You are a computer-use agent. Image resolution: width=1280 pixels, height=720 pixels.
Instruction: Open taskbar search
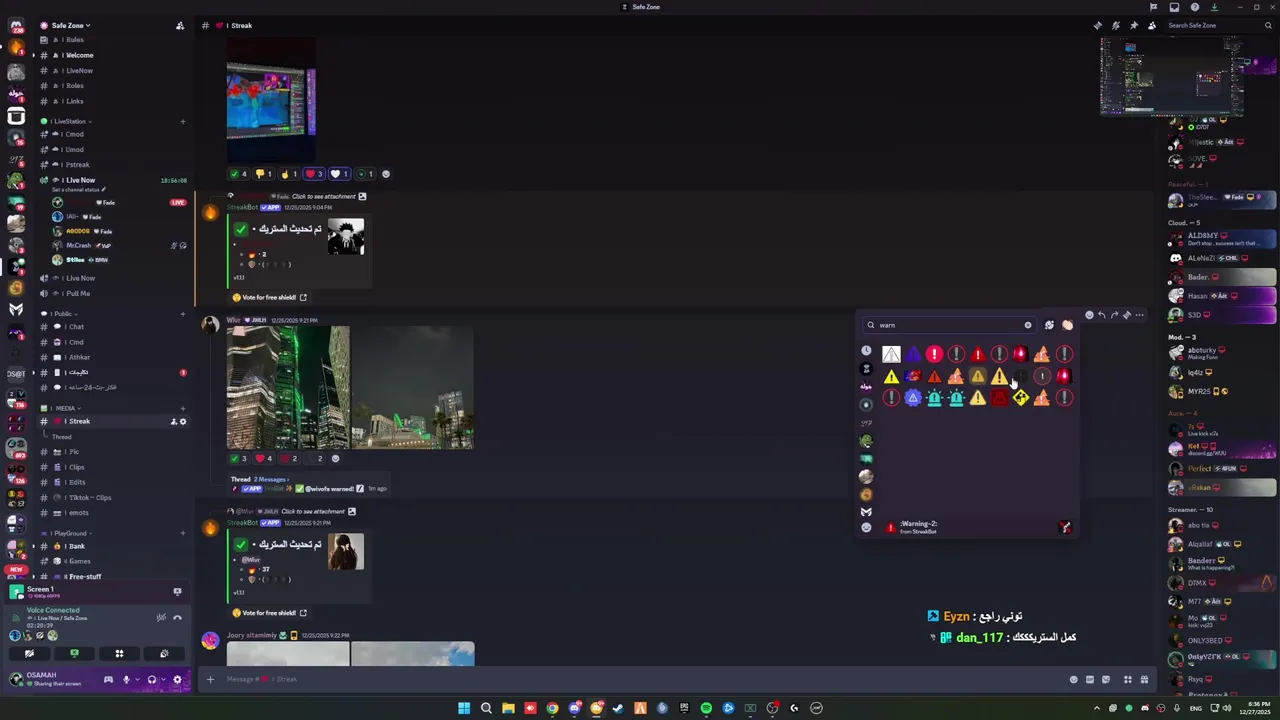point(486,708)
